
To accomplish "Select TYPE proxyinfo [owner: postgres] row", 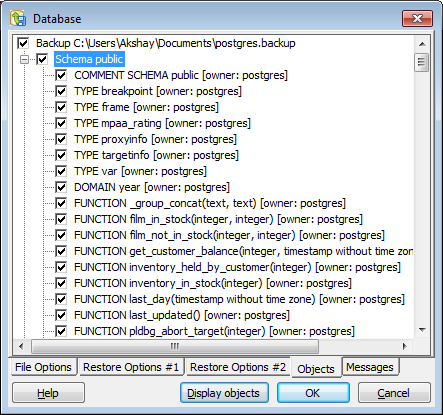I will point(155,139).
